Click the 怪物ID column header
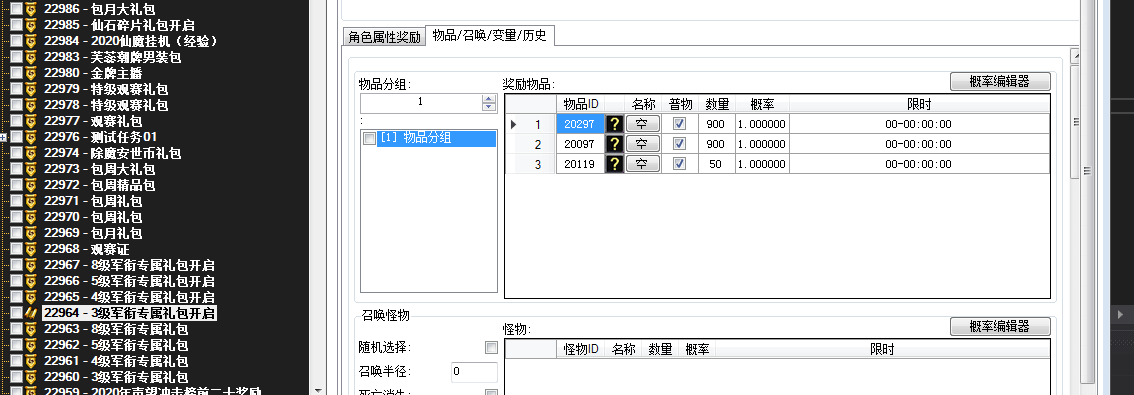The image size is (1134, 395). pyautogui.click(x=581, y=349)
